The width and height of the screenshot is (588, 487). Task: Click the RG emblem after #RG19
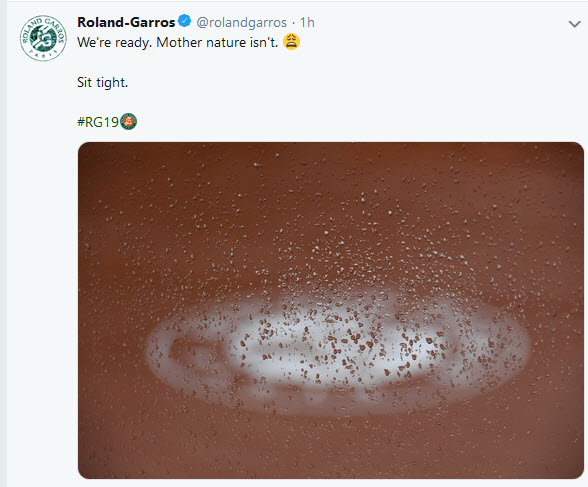(129, 121)
